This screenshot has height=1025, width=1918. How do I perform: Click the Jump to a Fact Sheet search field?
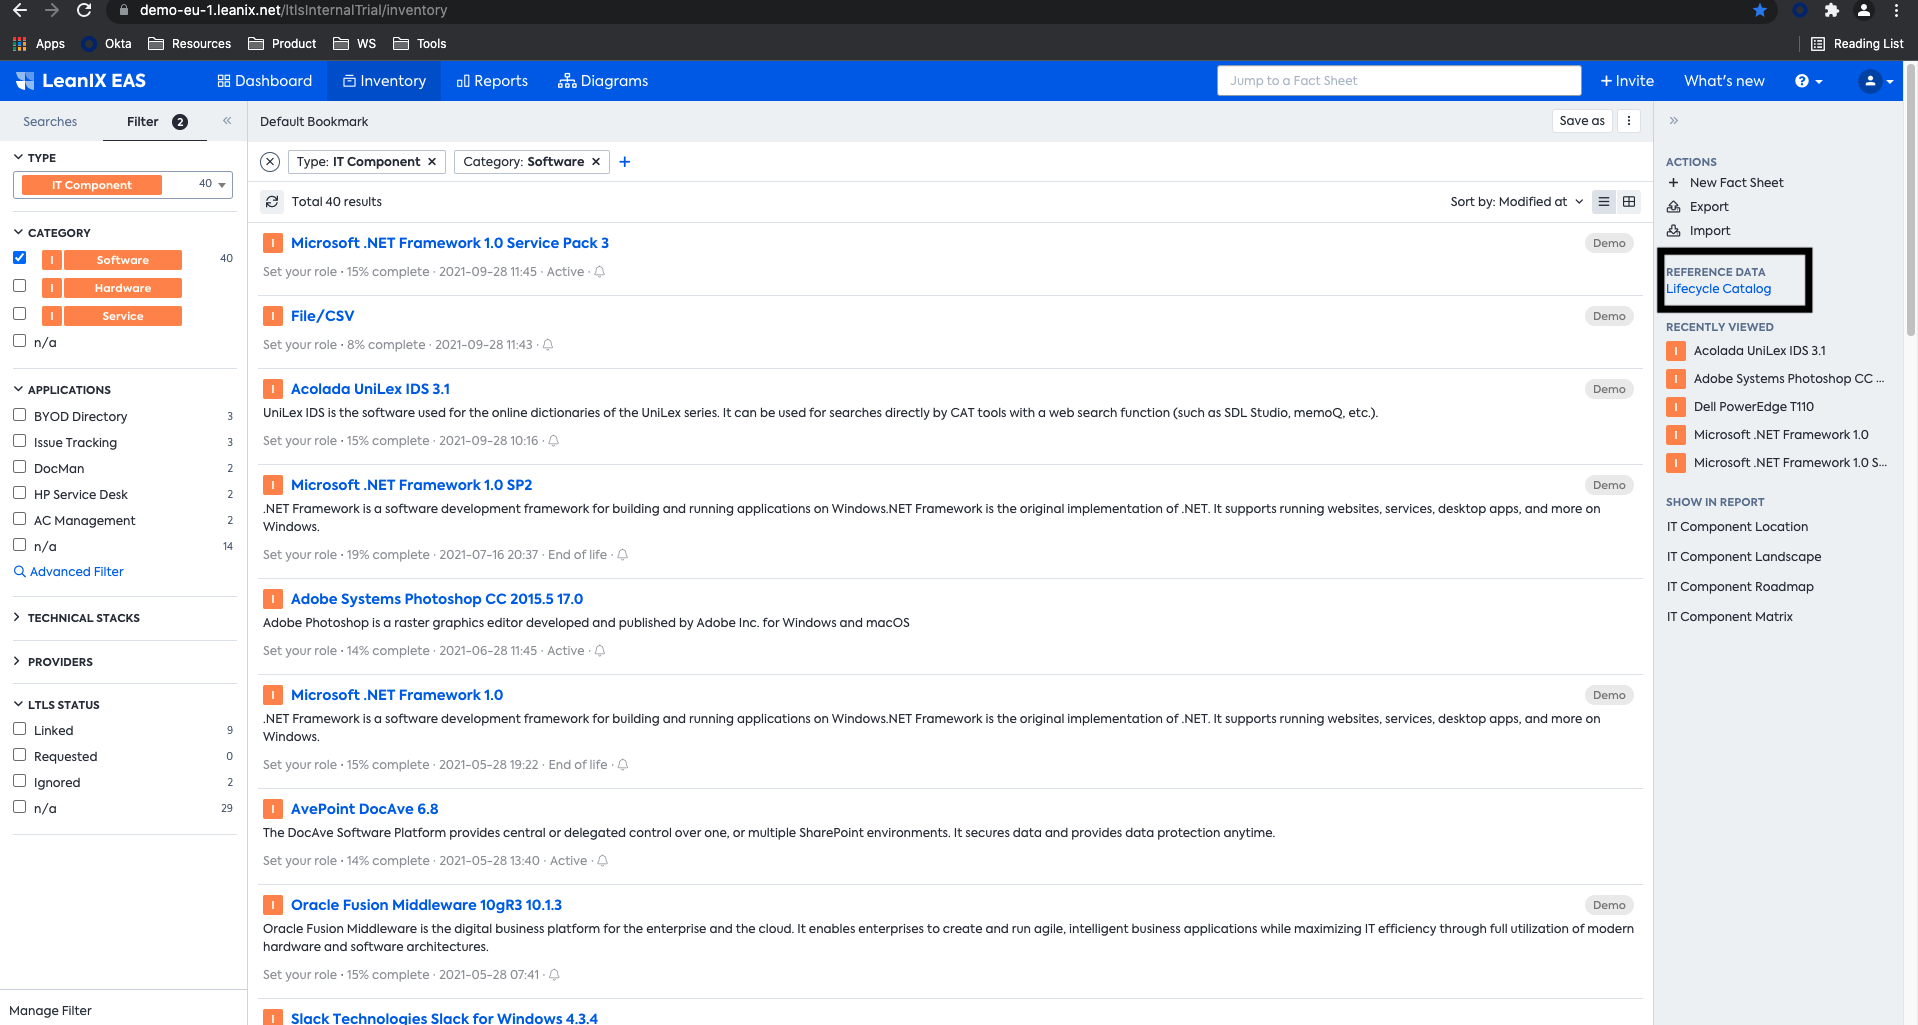coord(1399,81)
